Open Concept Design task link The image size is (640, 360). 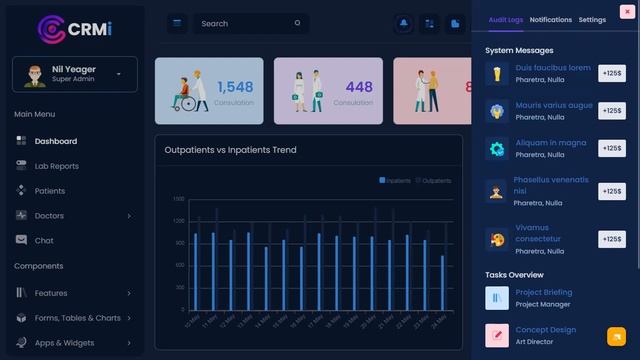coord(546,330)
